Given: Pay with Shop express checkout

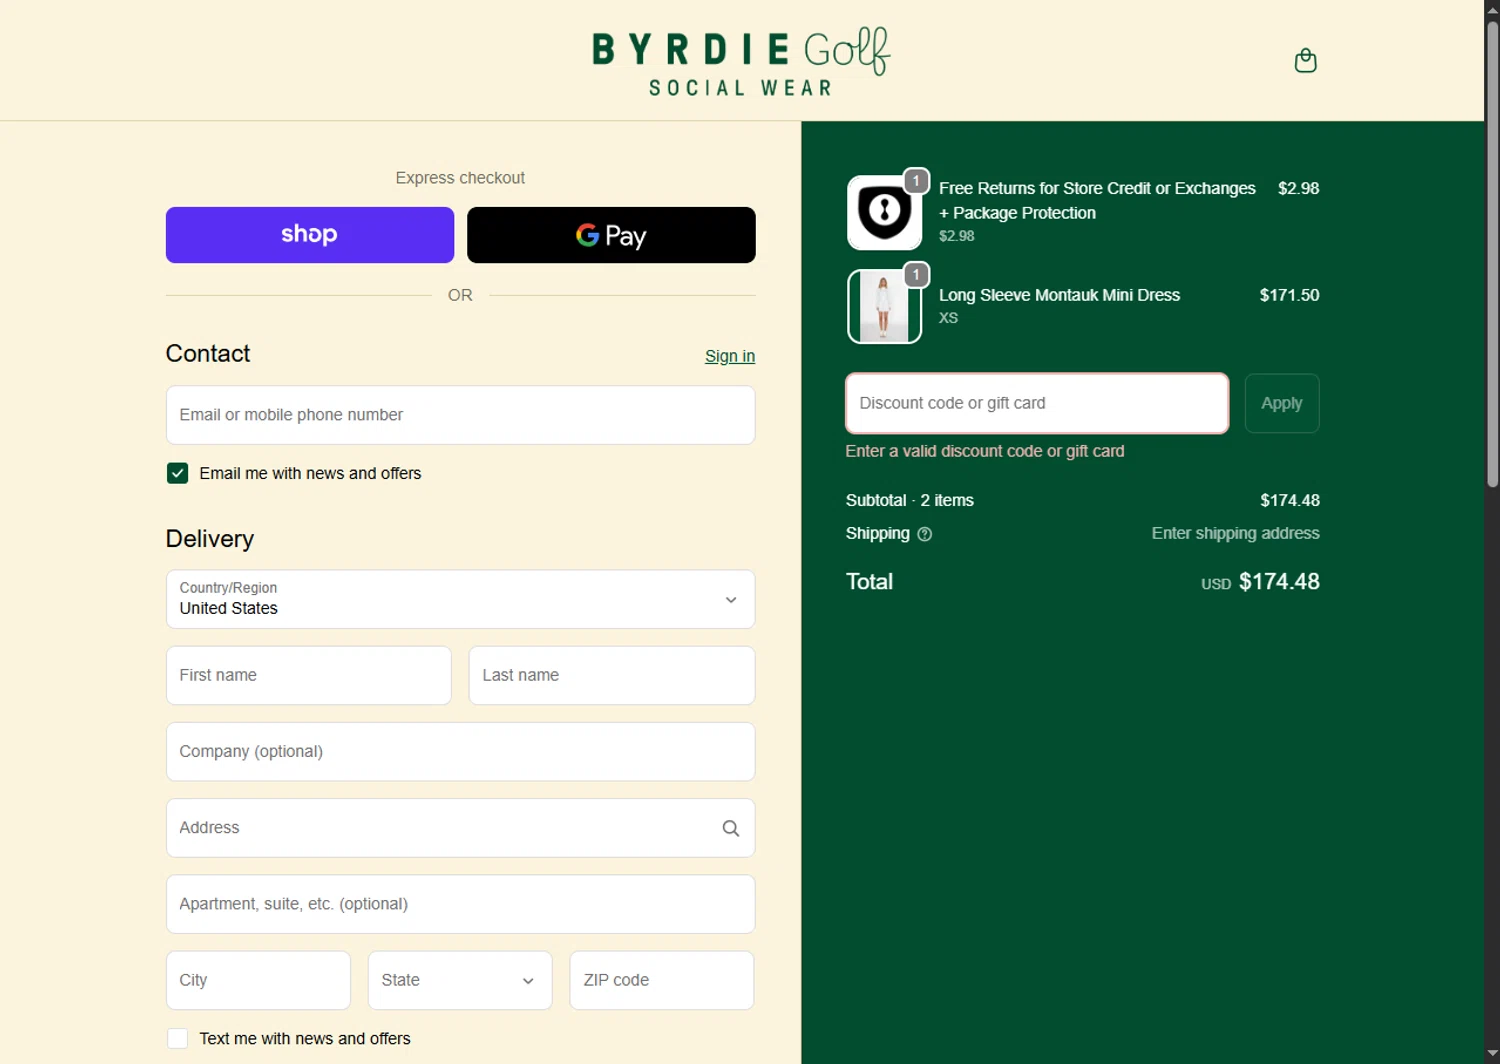Looking at the screenshot, I should pos(310,235).
